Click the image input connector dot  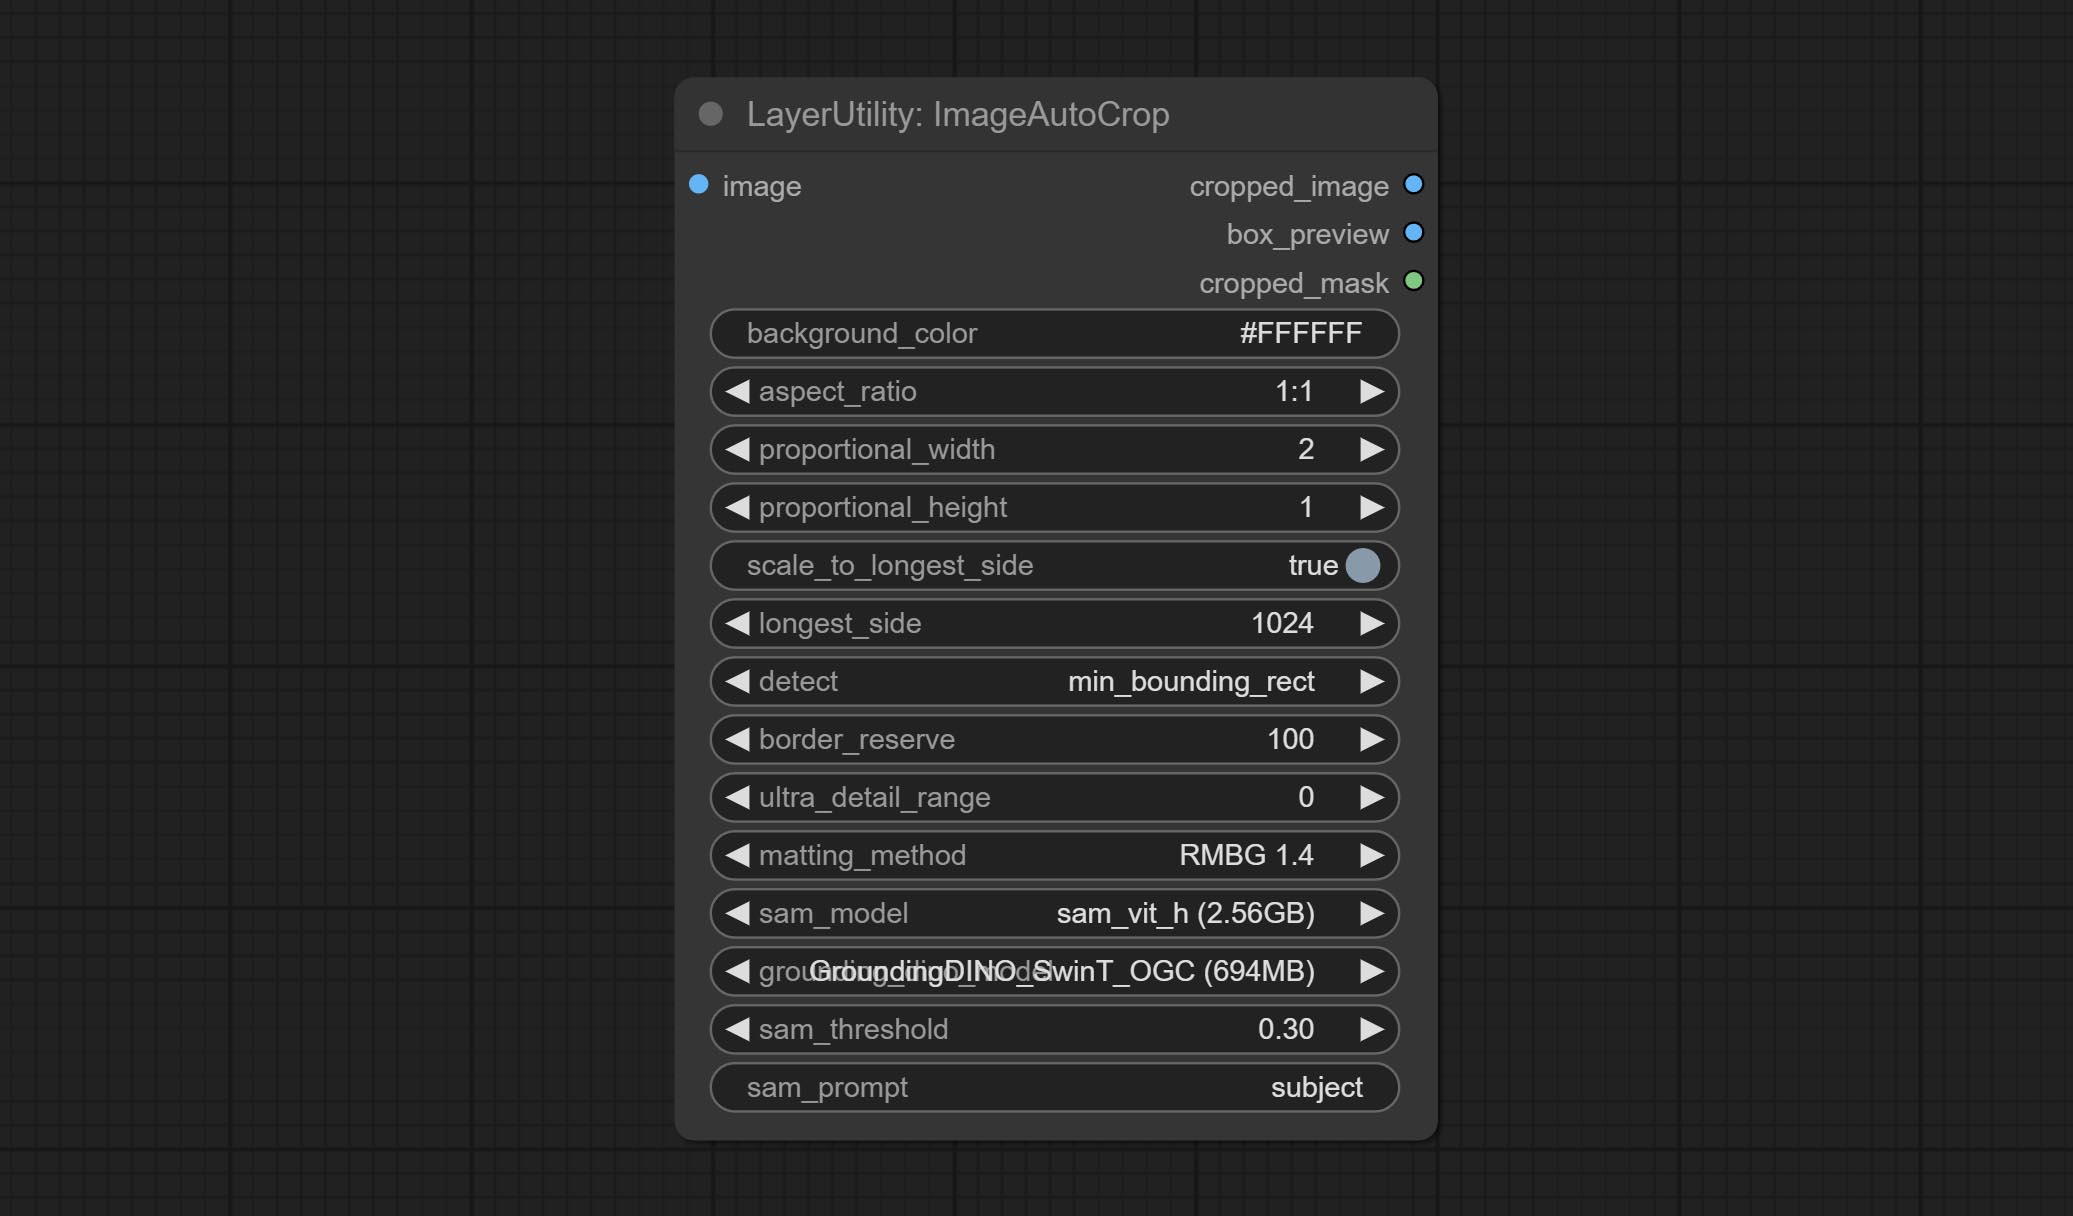pyautogui.click(x=699, y=185)
